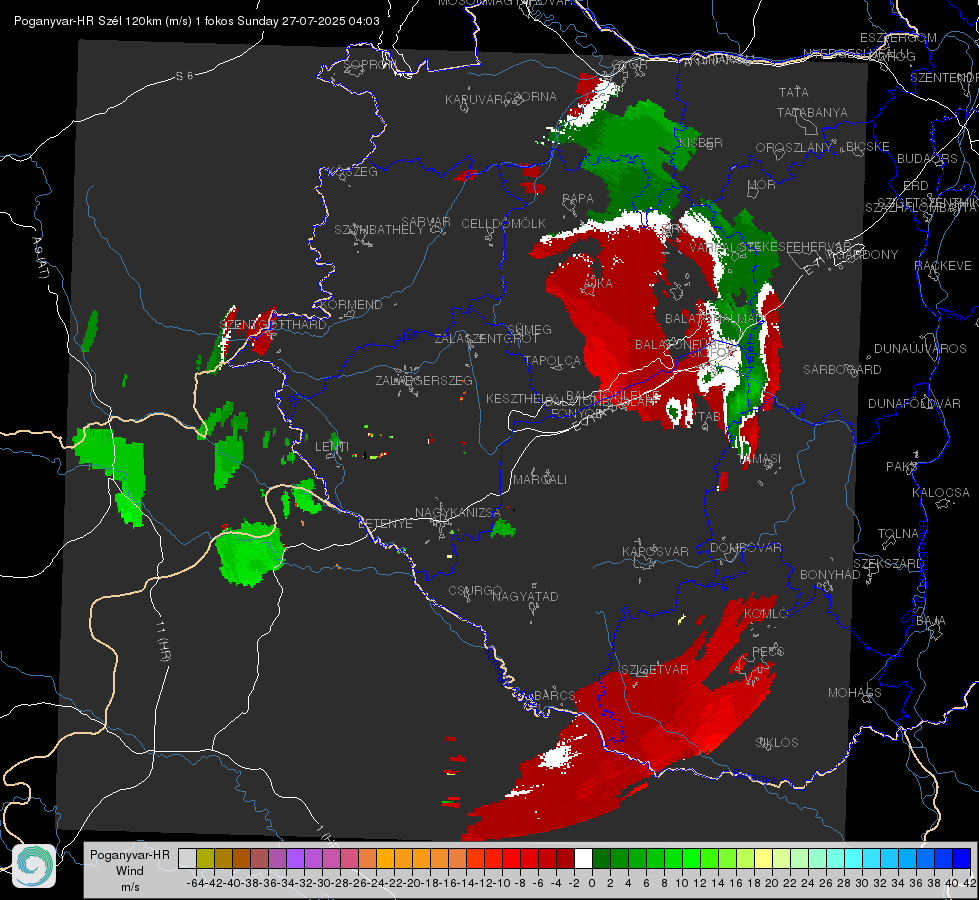Click the 'Poganyvar-HR Wind m/s' legend title

(129, 871)
